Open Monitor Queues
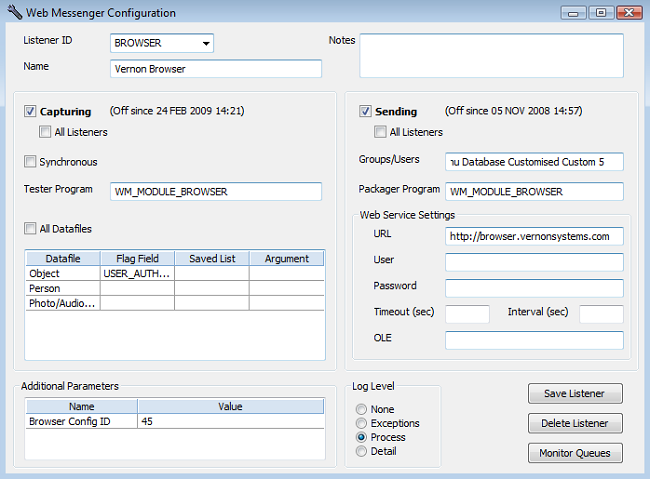Screen dimensions: 650x479 [x=575, y=453]
